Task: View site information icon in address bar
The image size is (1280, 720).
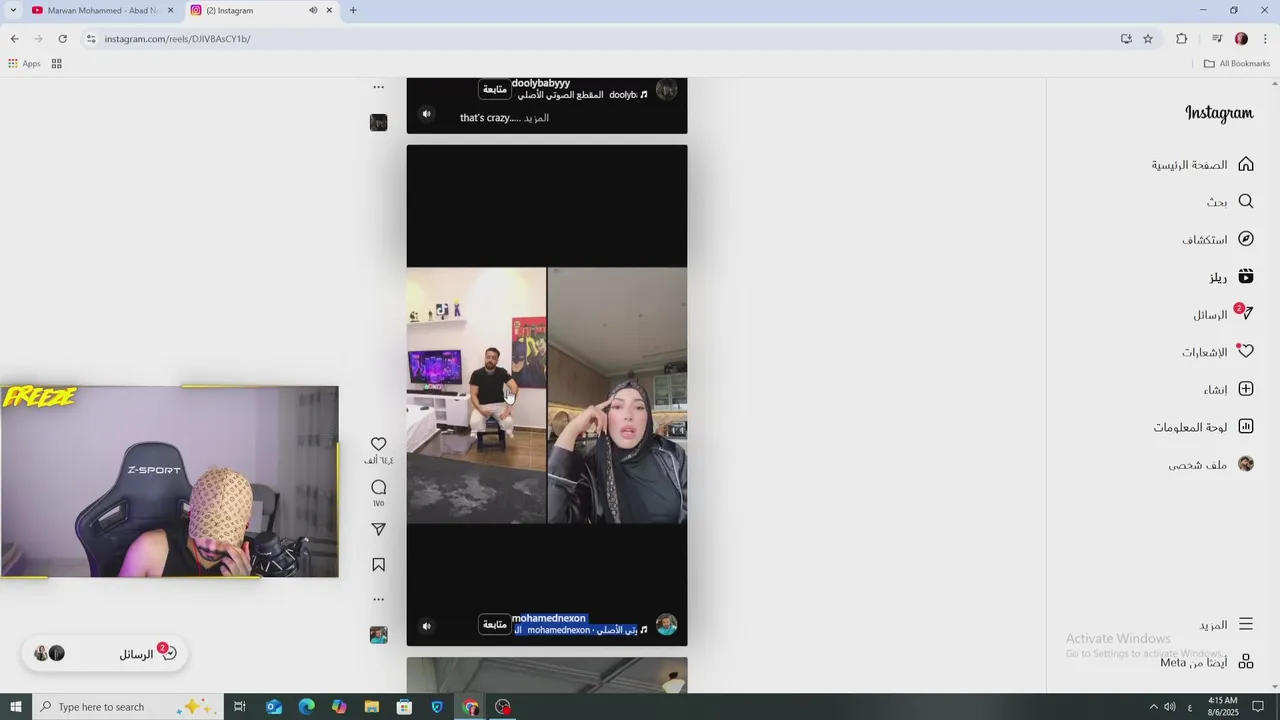Action: tap(91, 39)
